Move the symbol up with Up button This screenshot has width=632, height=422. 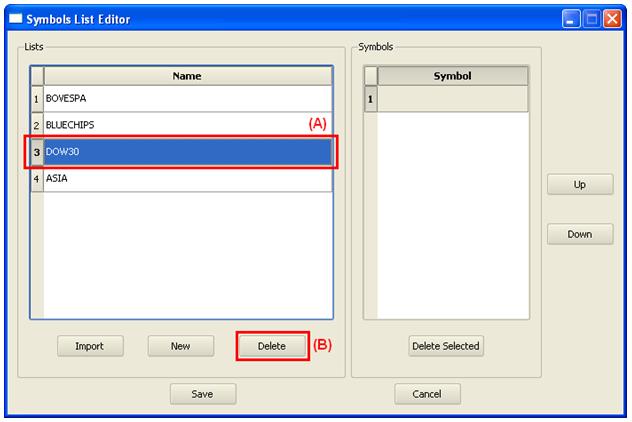click(580, 185)
